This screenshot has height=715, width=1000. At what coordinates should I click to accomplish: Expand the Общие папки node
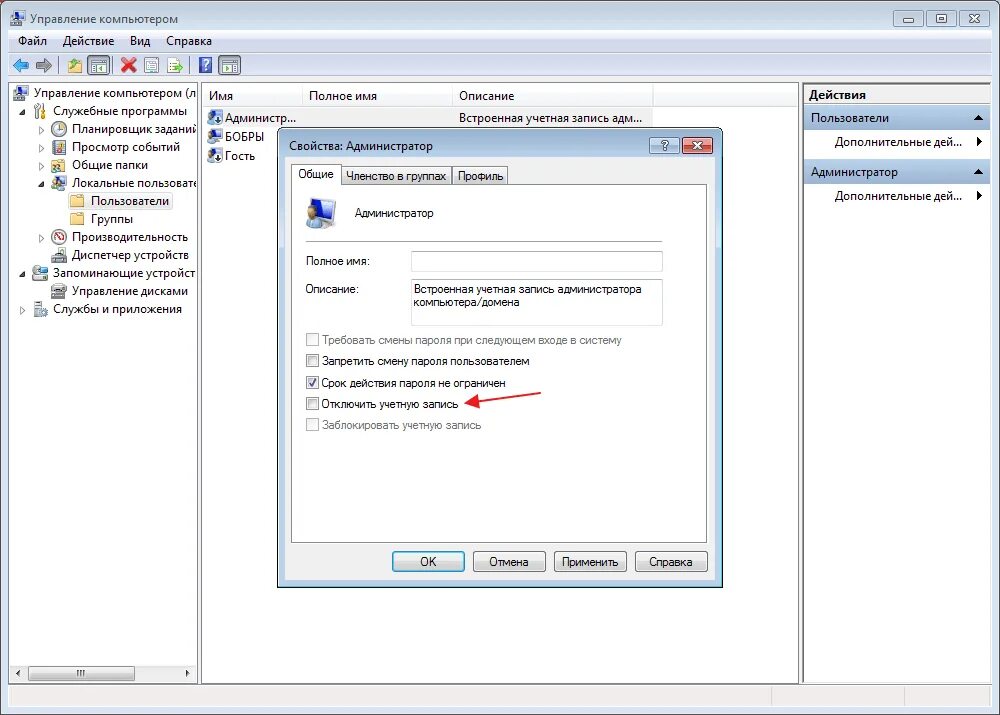point(41,166)
